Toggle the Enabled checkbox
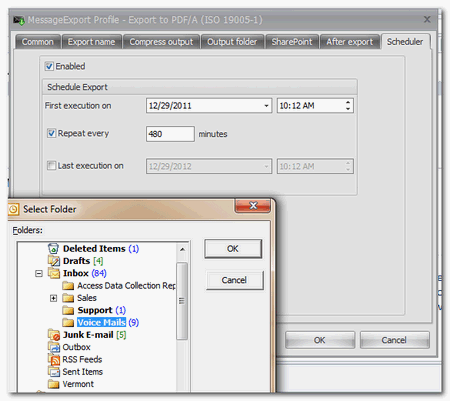The height and width of the screenshot is (401, 450). (49, 66)
